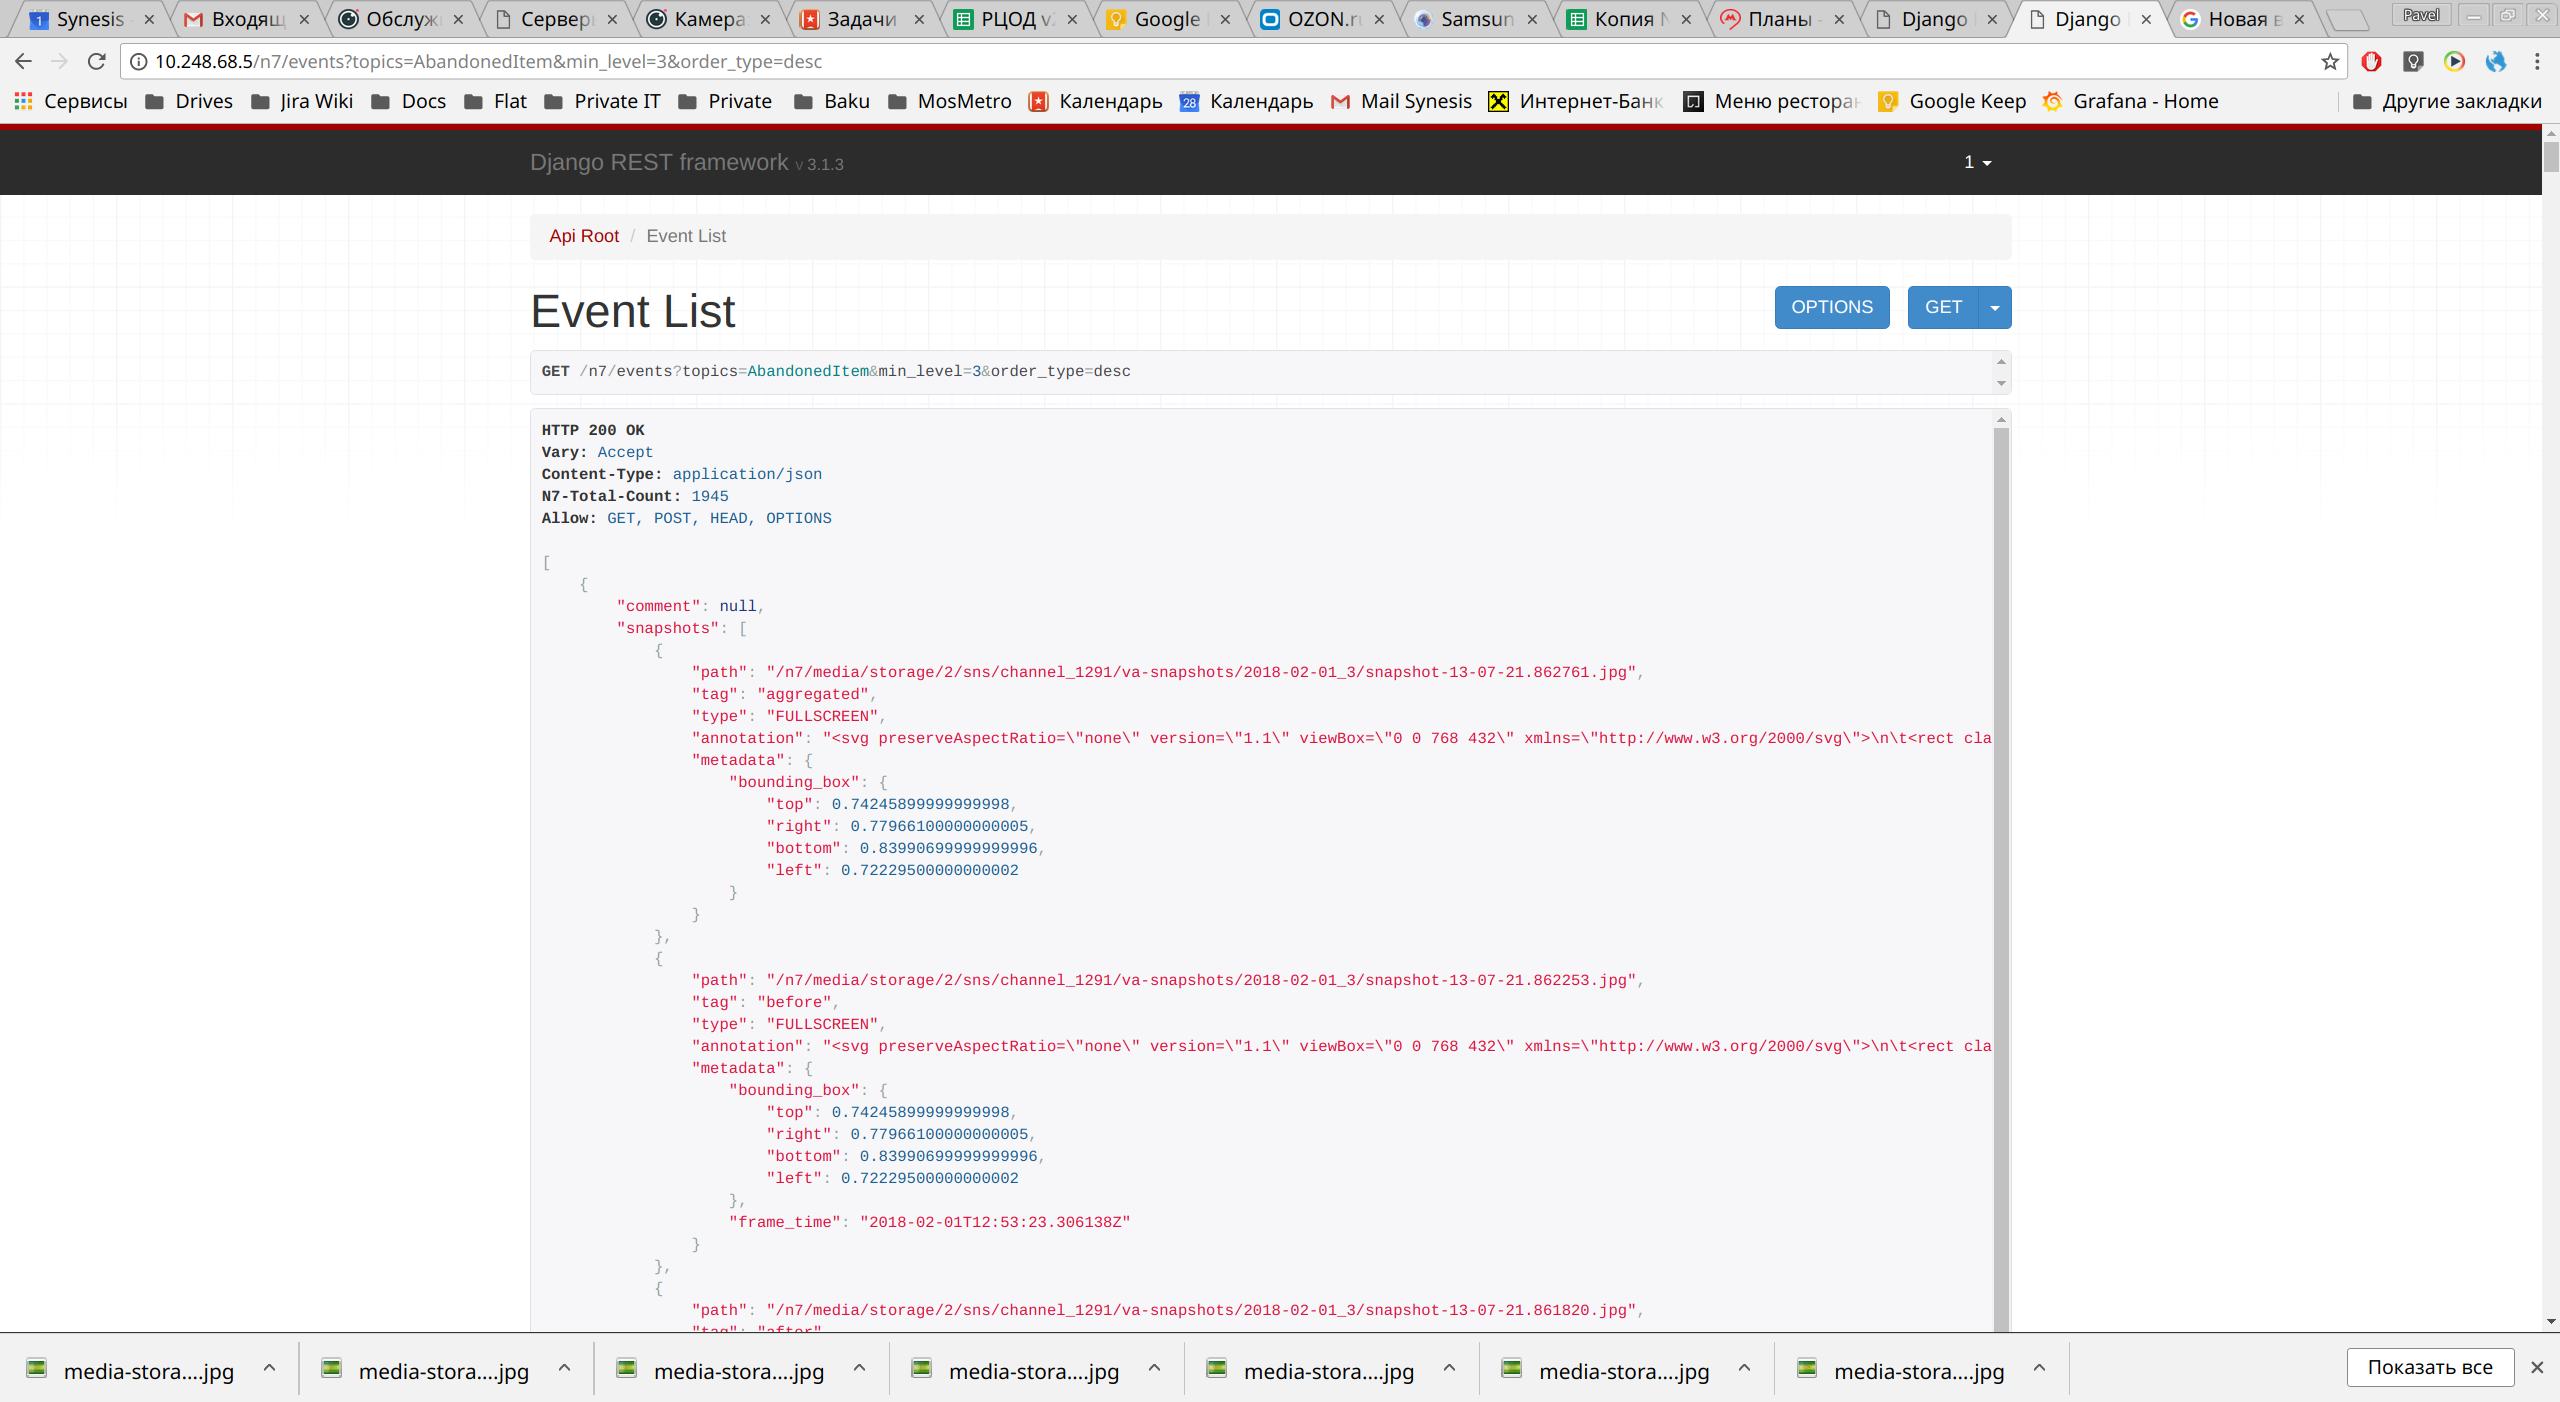Expand sixth media-stora jpg download menu
This screenshot has height=1402, width=2560.
pos(1744,1367)
